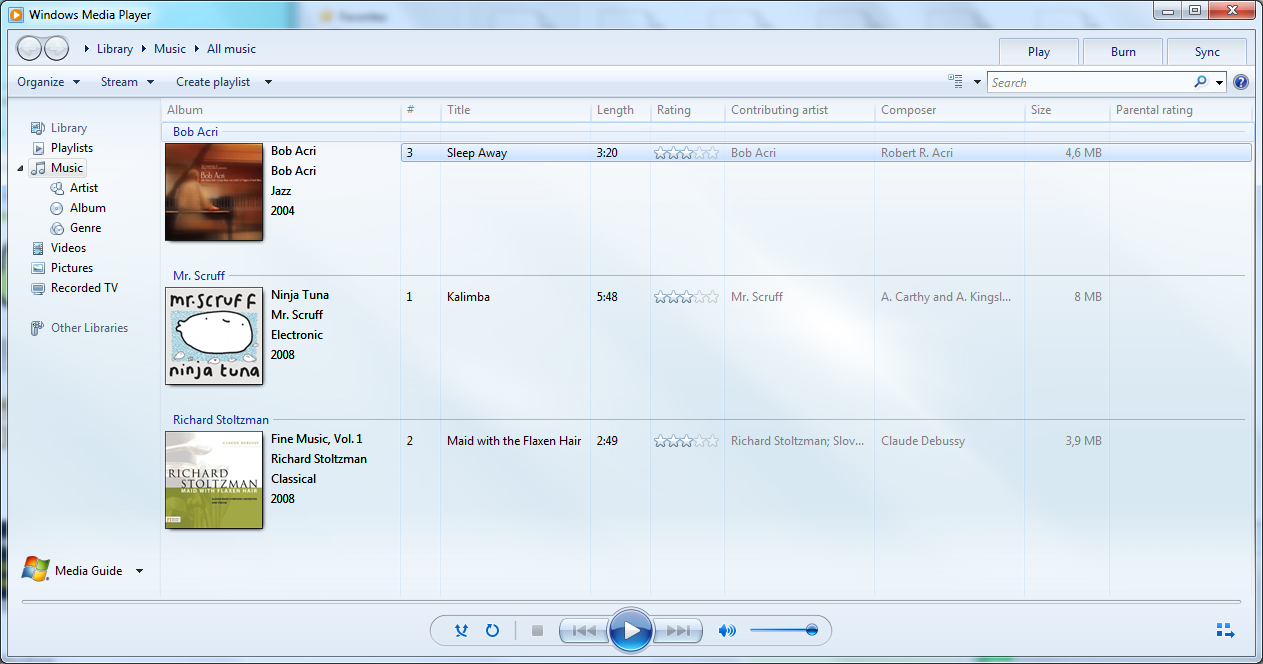Skip ahead with the Next track button

(678, 631)
